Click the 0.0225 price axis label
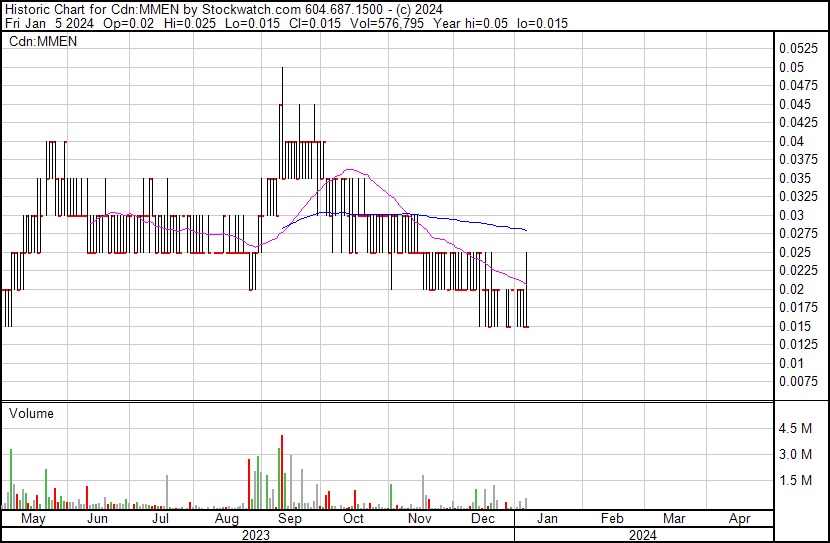This screenshot has height=543, width=830. [798, 270]
